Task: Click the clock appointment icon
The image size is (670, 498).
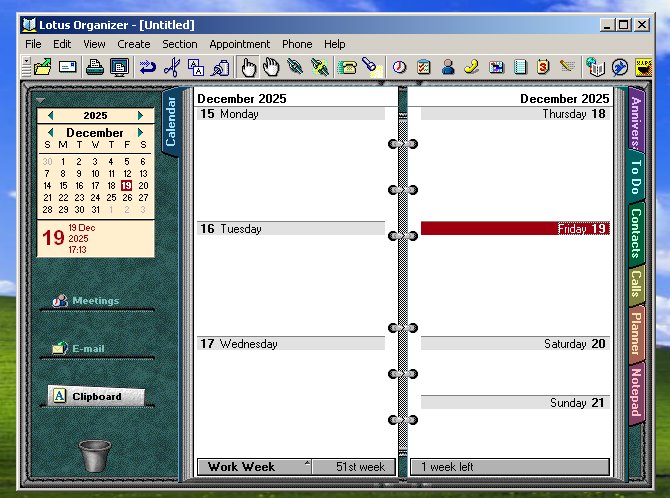Action: click(399, 68)
